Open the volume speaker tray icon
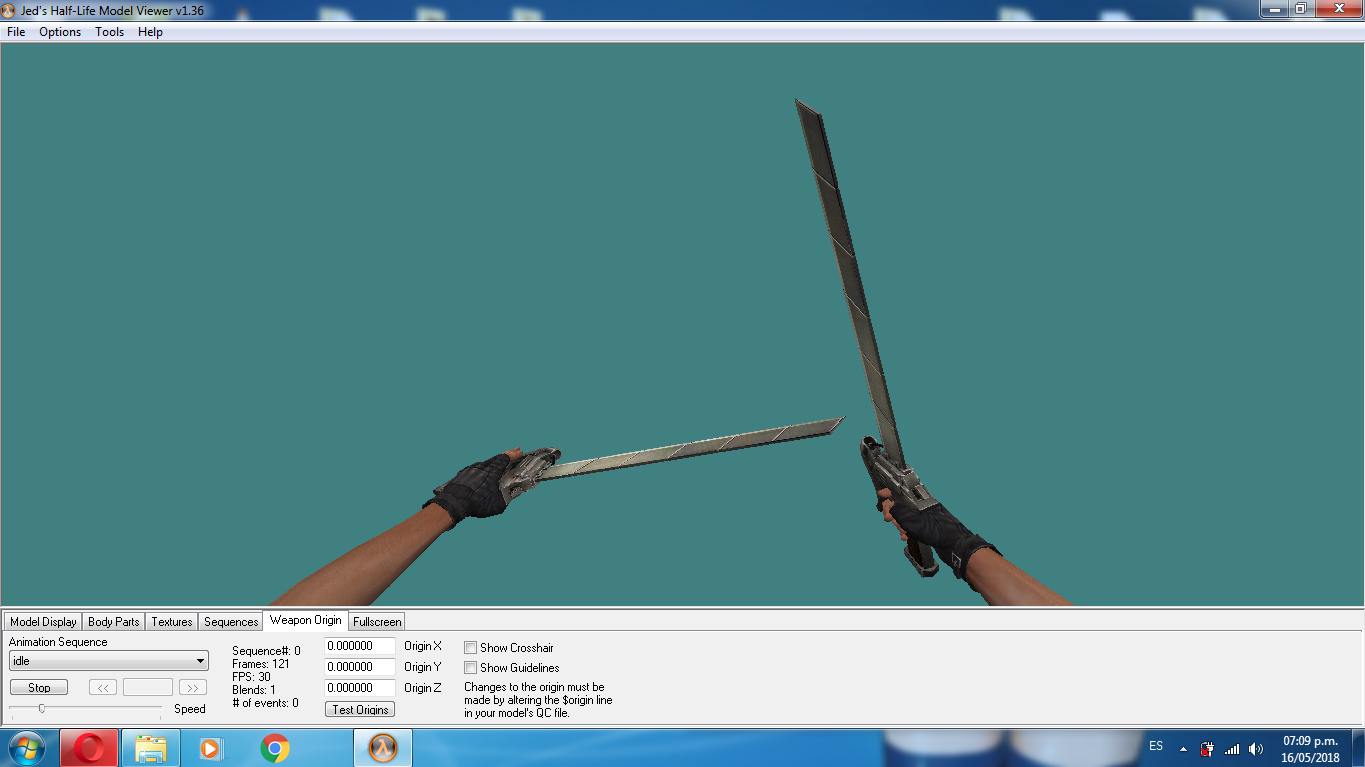 click(x=1256, y=748)
